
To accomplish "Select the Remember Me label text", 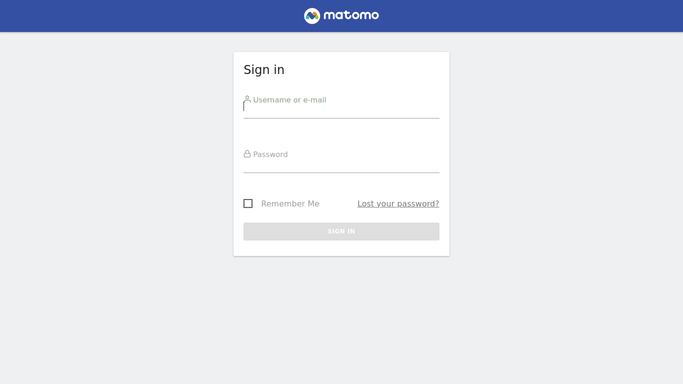I will coord(290,203).
